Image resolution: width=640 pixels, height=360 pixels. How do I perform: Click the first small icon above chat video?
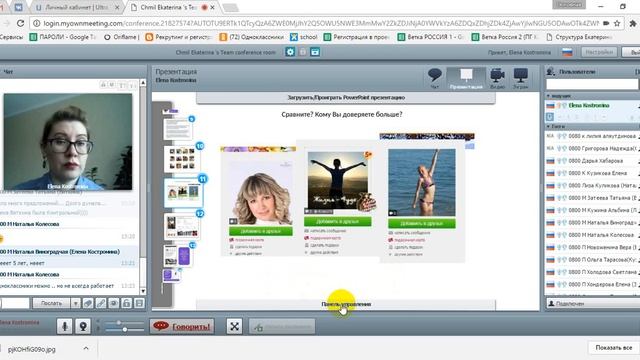click(103, 85)
